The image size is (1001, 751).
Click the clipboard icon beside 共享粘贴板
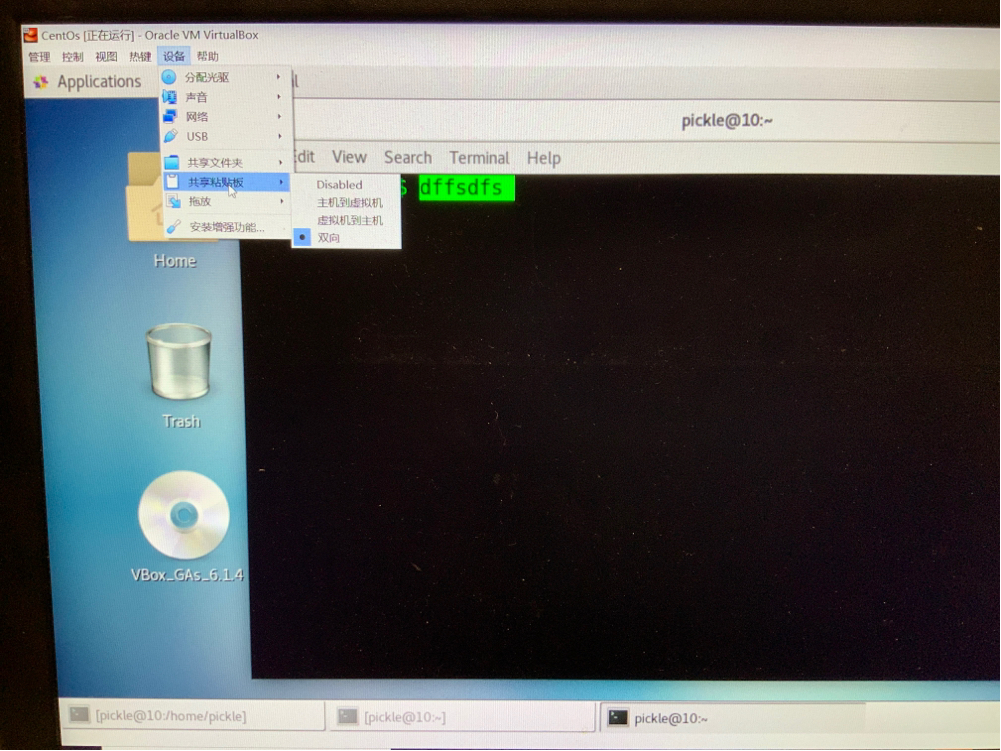click(x=172, y=181)
